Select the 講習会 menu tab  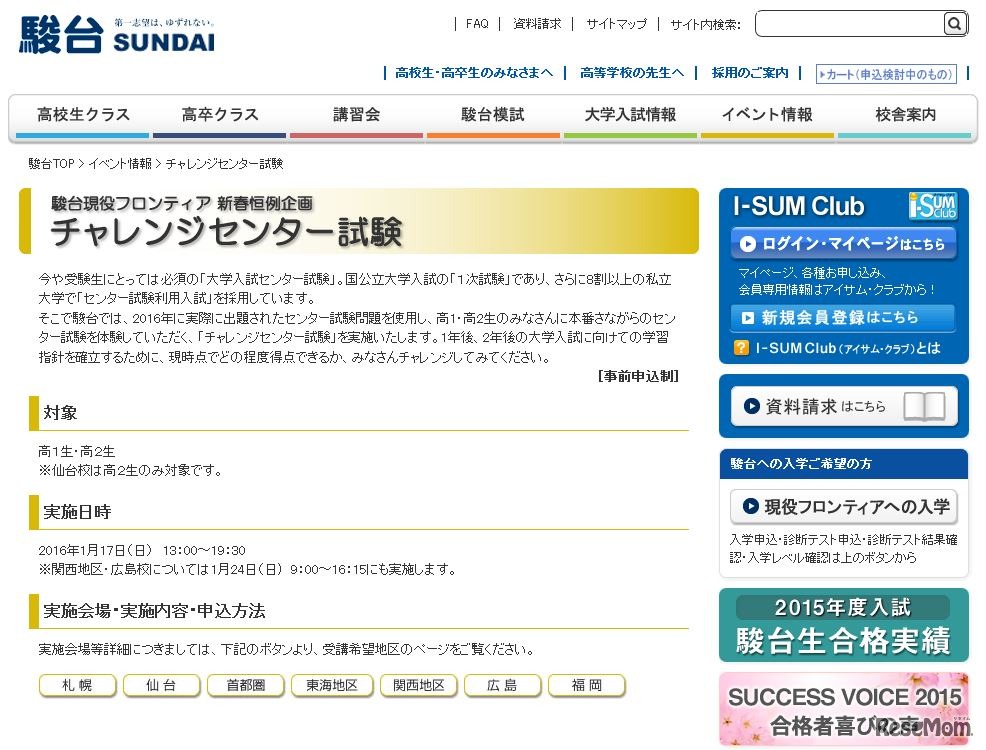(x=357, y=116)
